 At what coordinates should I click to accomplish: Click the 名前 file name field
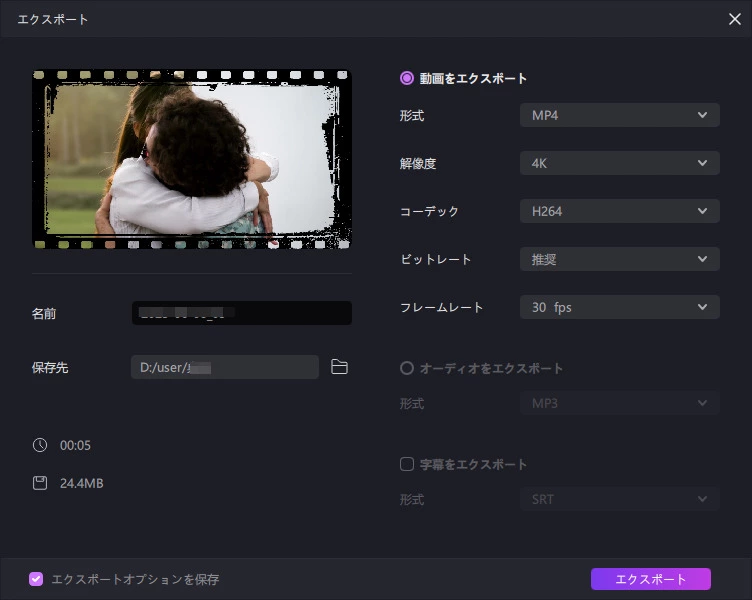pos(242,313)
